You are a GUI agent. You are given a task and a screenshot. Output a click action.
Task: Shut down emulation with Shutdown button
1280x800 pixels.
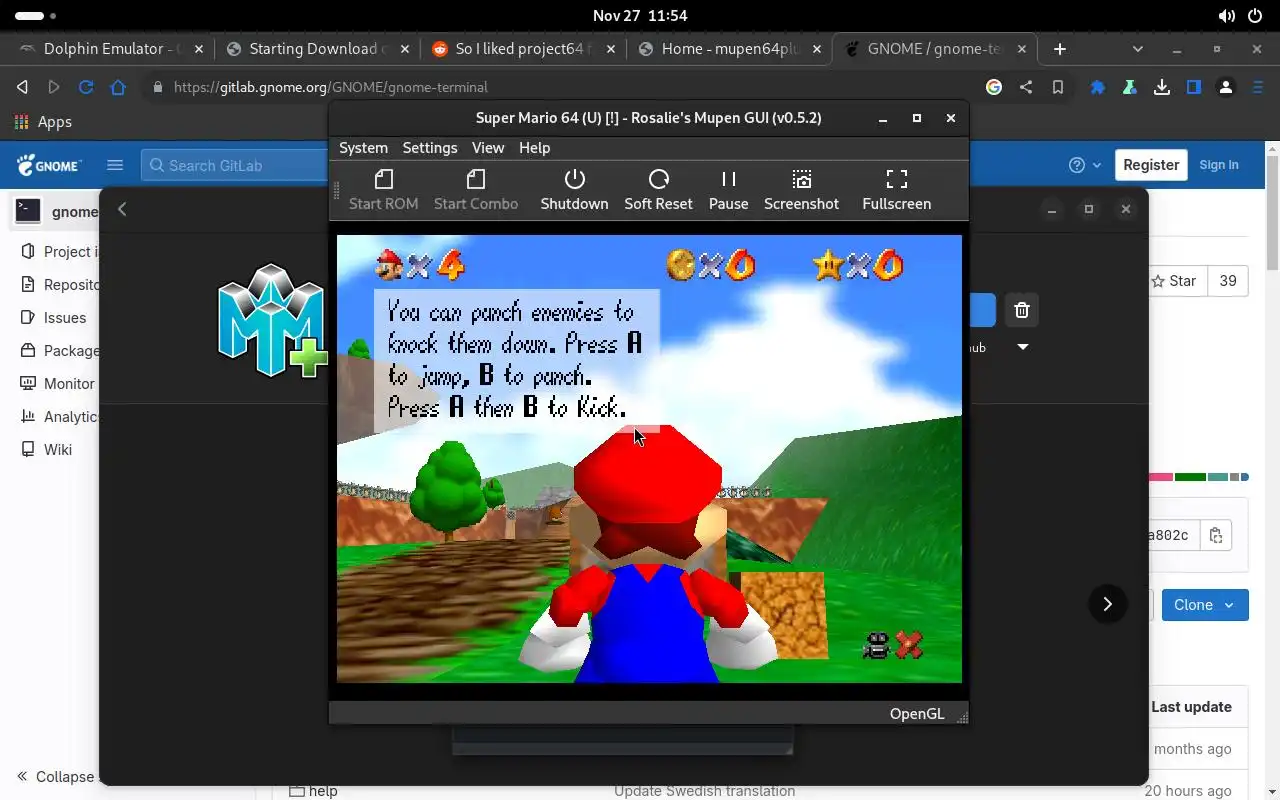[x=574, y=190]
